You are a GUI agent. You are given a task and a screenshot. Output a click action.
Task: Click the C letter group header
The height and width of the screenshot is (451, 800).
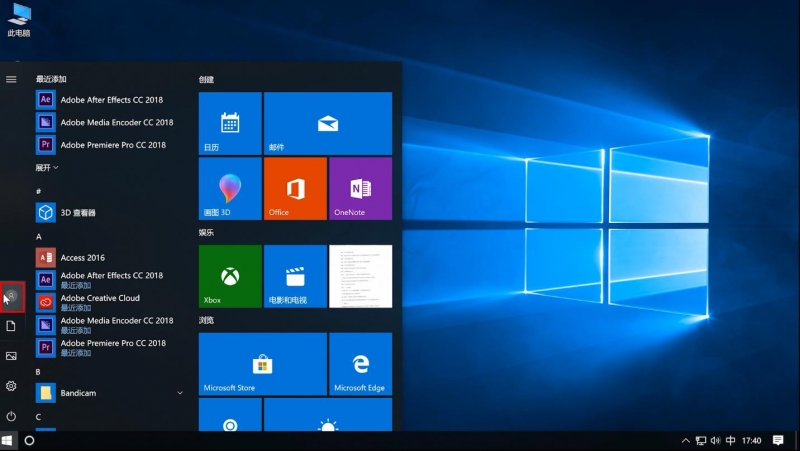(x=38, y=417)
